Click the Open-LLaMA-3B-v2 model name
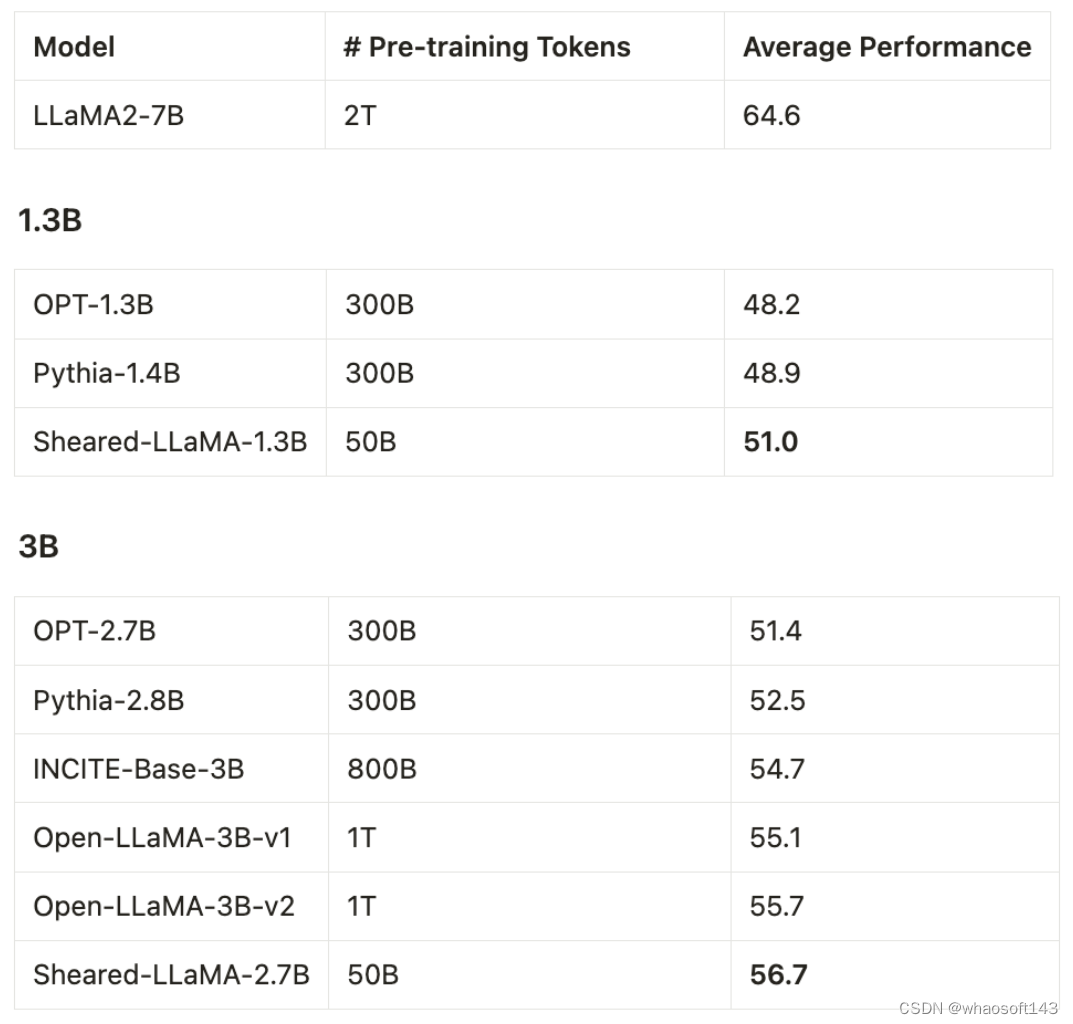Screen dimensions: 1073x1024 click(164, 906)
